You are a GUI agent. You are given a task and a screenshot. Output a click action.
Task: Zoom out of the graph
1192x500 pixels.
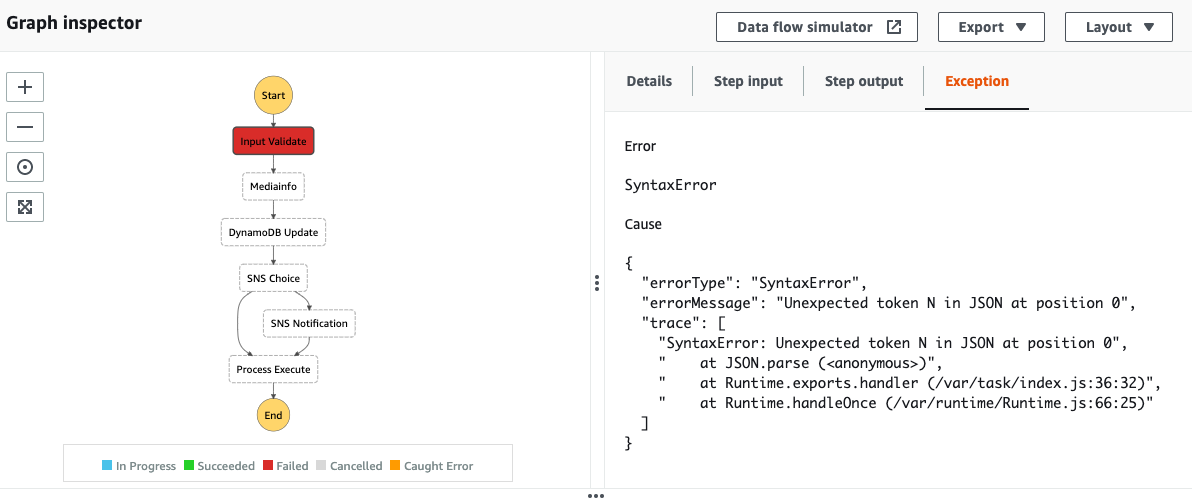pyautogui.click(x=25, y=126)
